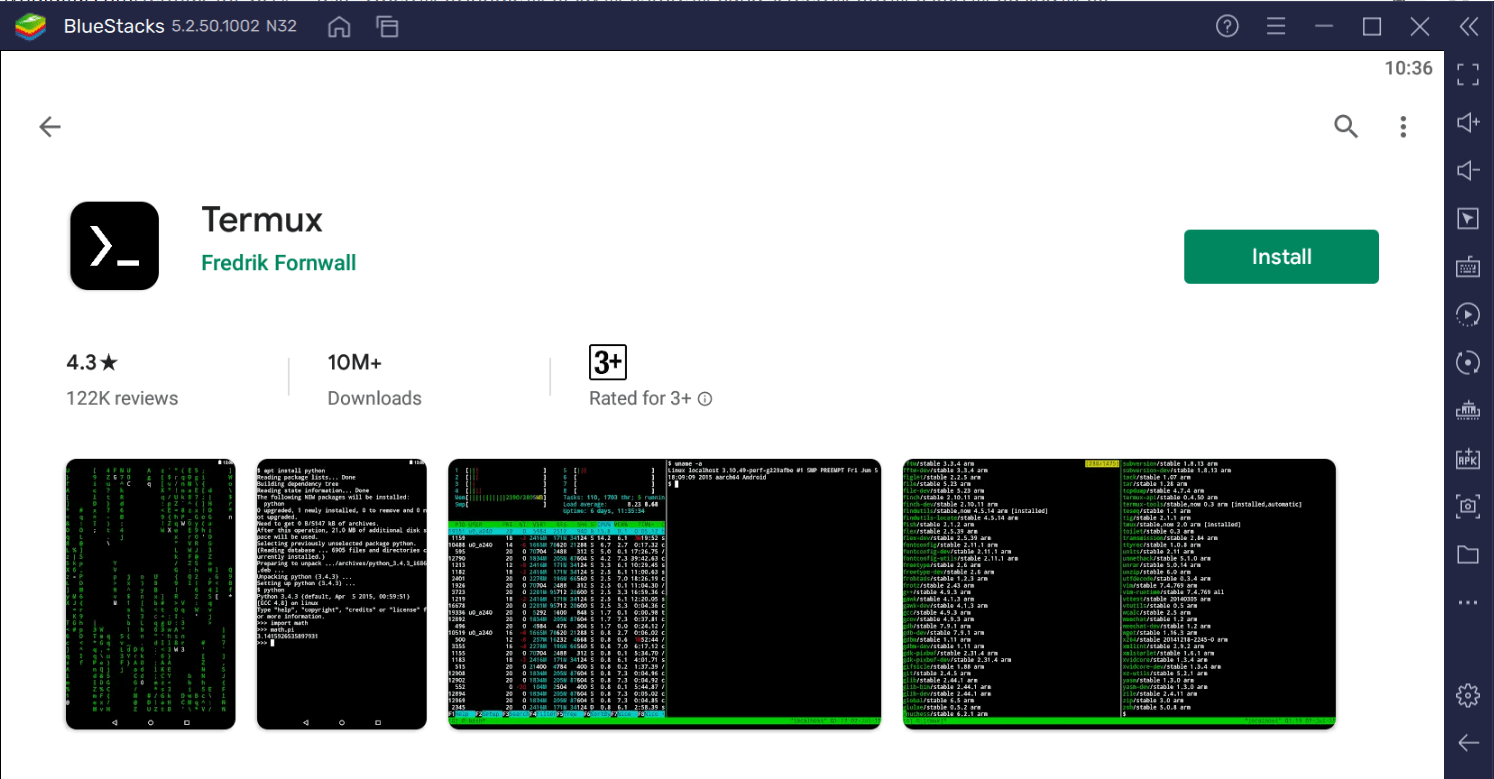Open the BlueStacks hamburger menu
Screen dimensions: 1494x779
1275,26
